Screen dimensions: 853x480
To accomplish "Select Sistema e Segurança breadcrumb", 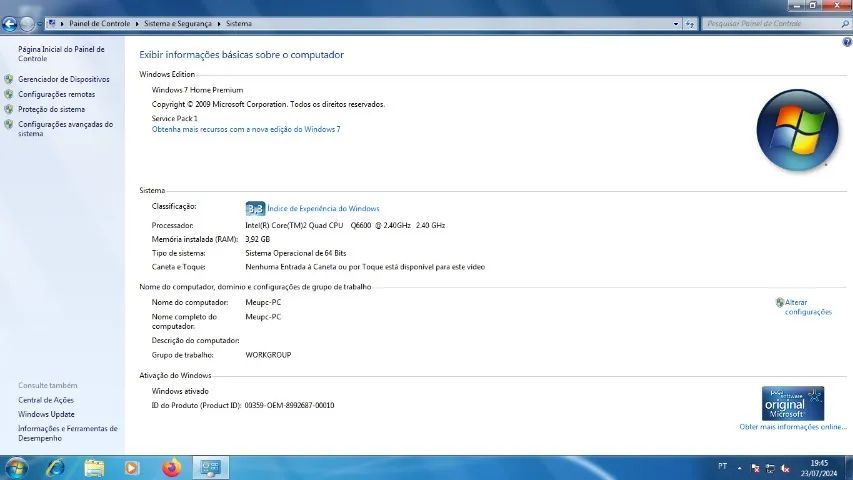I will click(178, 23).
